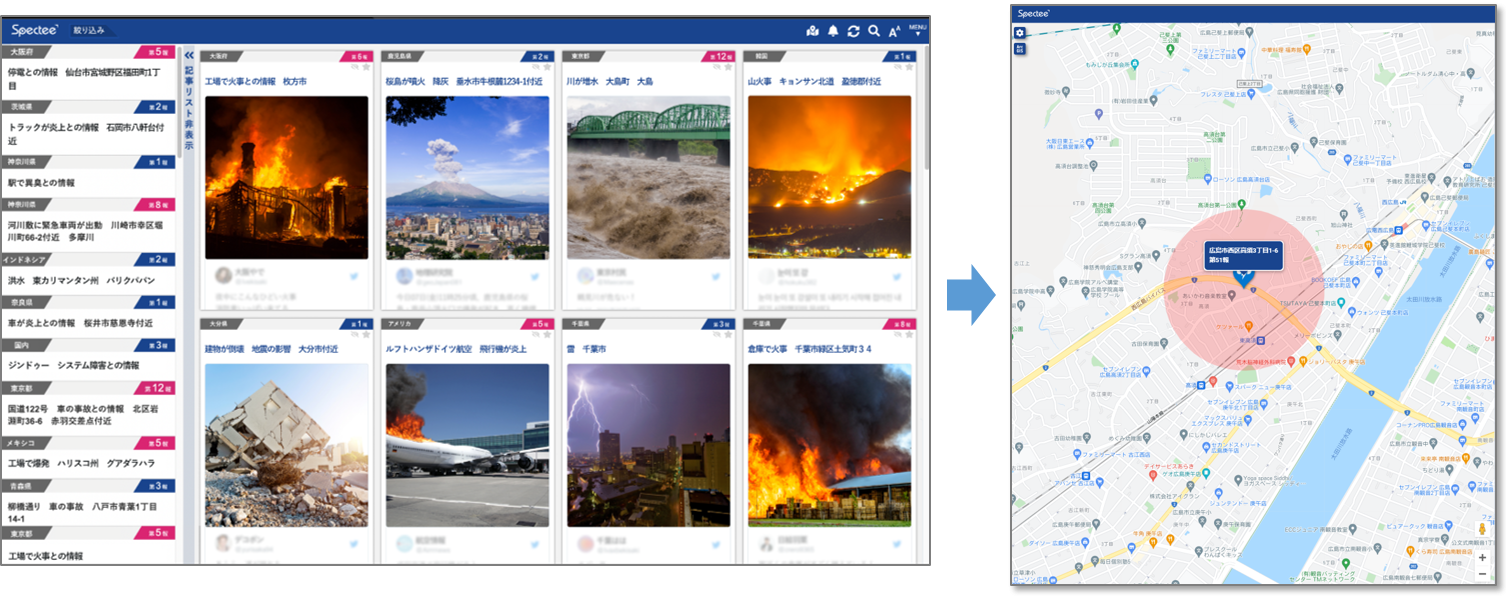Select list item 国道122号 車の事故との情報
Image resolution: width=1506 pixels, height=599 pixels.
88,414
